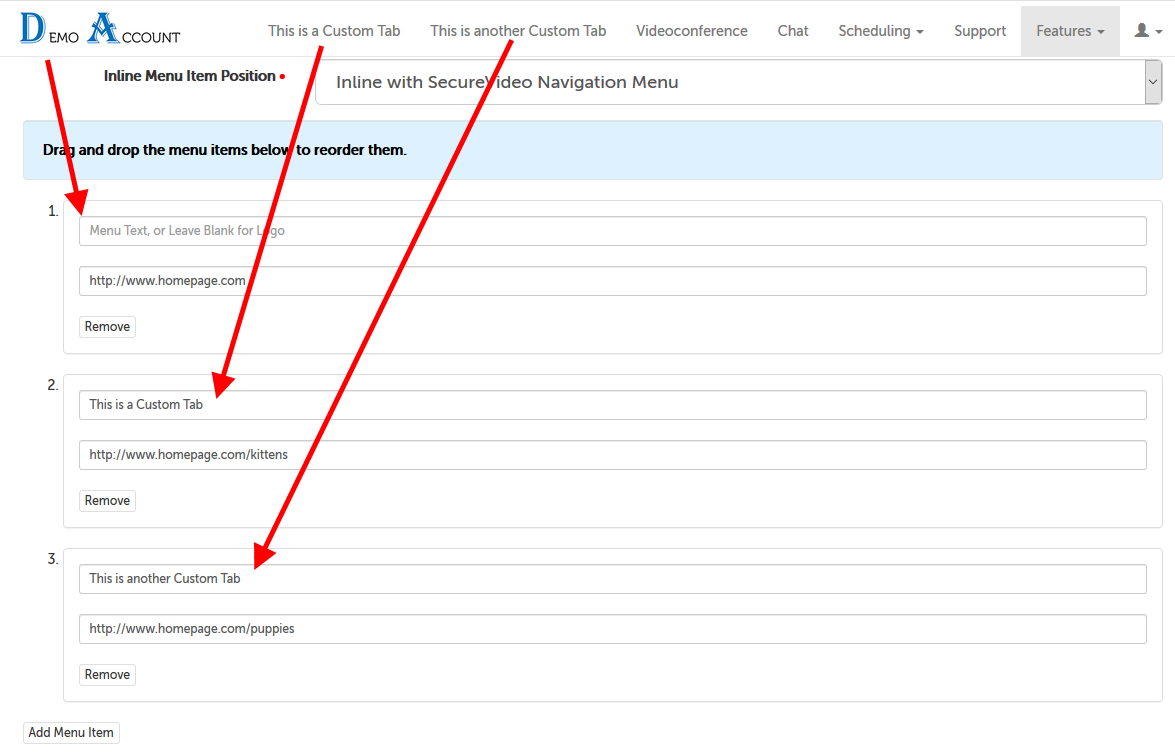This screenshot has height=753, width=1175.
Task: Click the Demo Account logo
Action: point(100,28)
